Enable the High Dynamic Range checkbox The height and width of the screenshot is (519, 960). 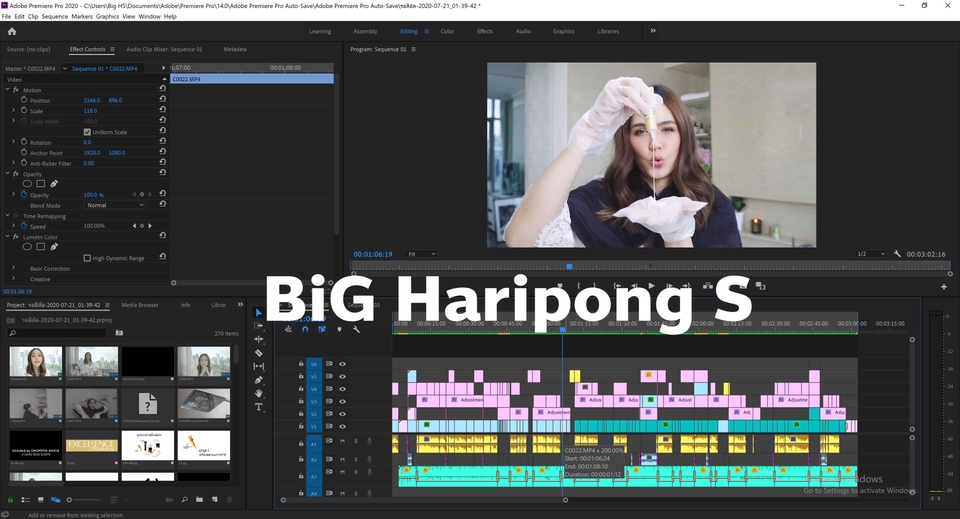click(x=87, y=258)
